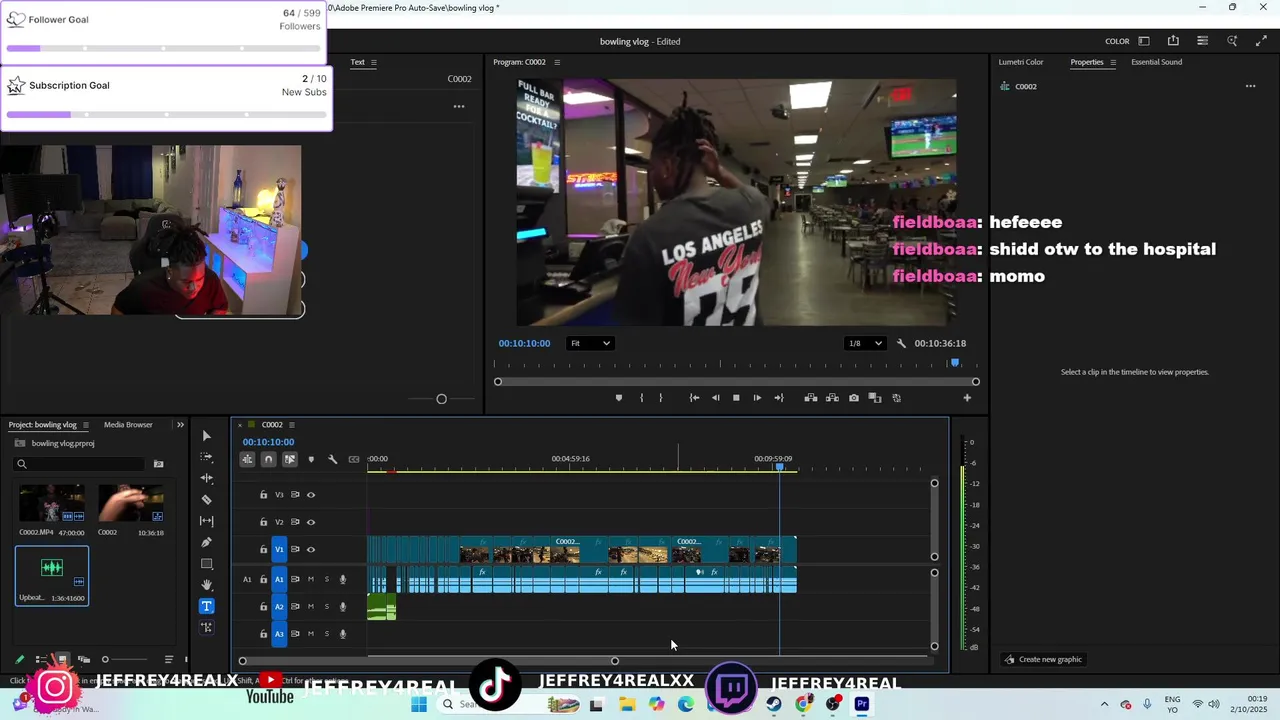Open Program Monitor button editor plus
Viewport: 1280px width, 720px height.
coord(967,398)
